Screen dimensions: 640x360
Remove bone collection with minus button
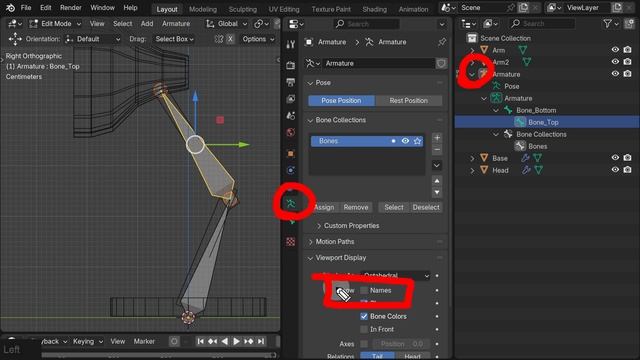pos(437,149)
